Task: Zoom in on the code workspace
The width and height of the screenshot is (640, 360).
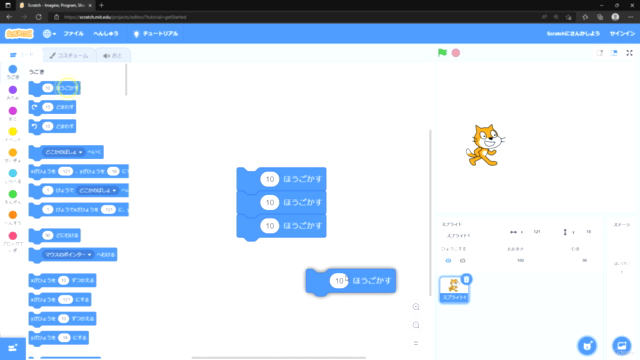Action: [x=416, y=307]
